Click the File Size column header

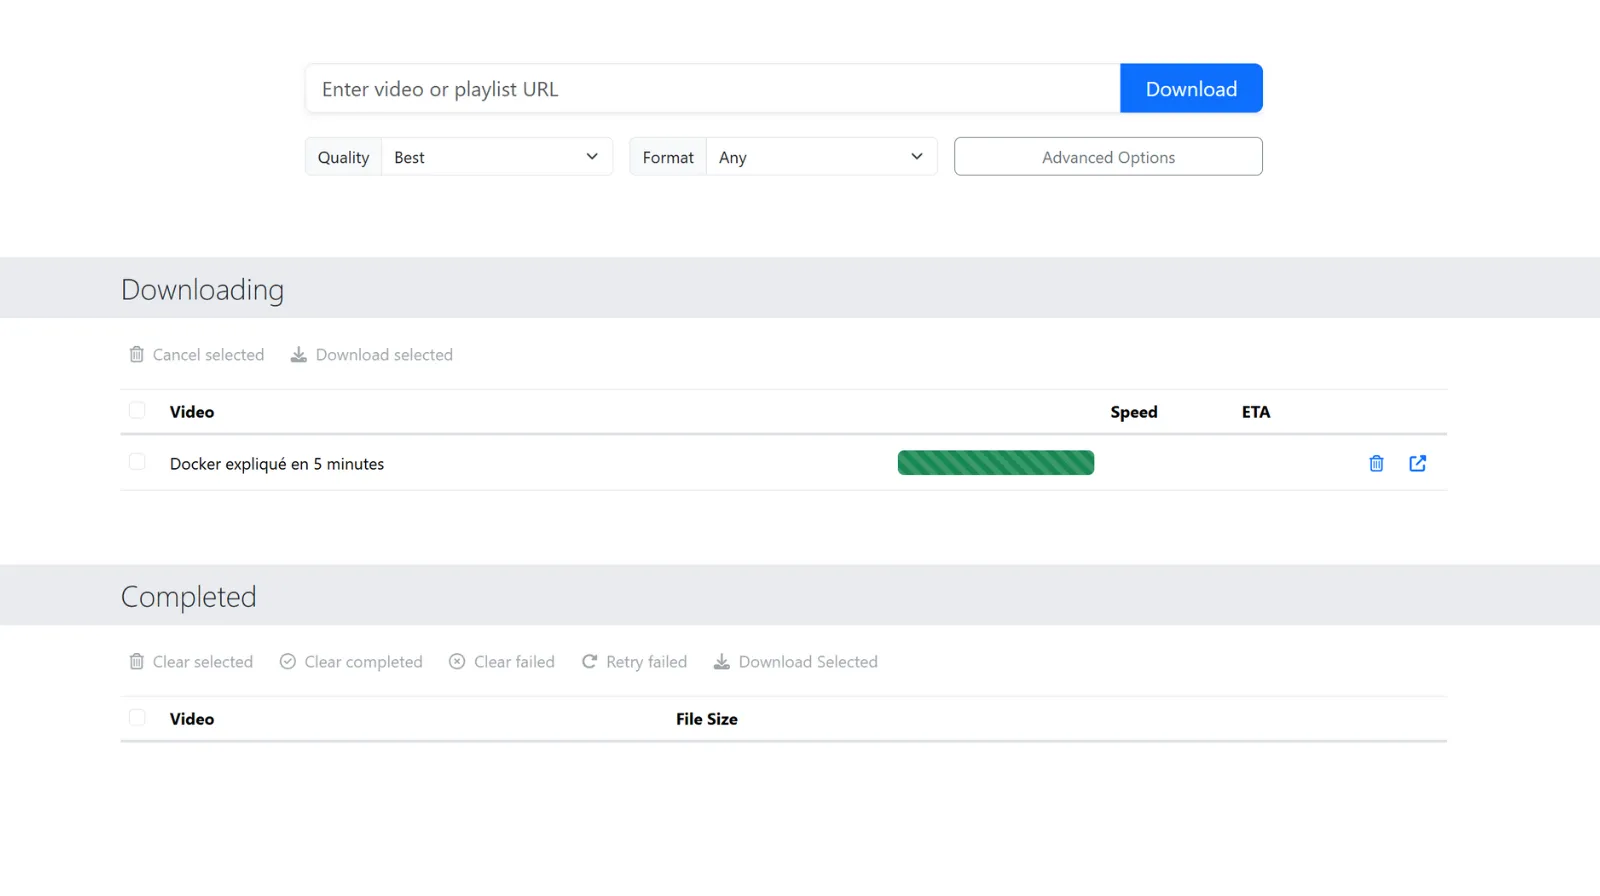(706, 719)
